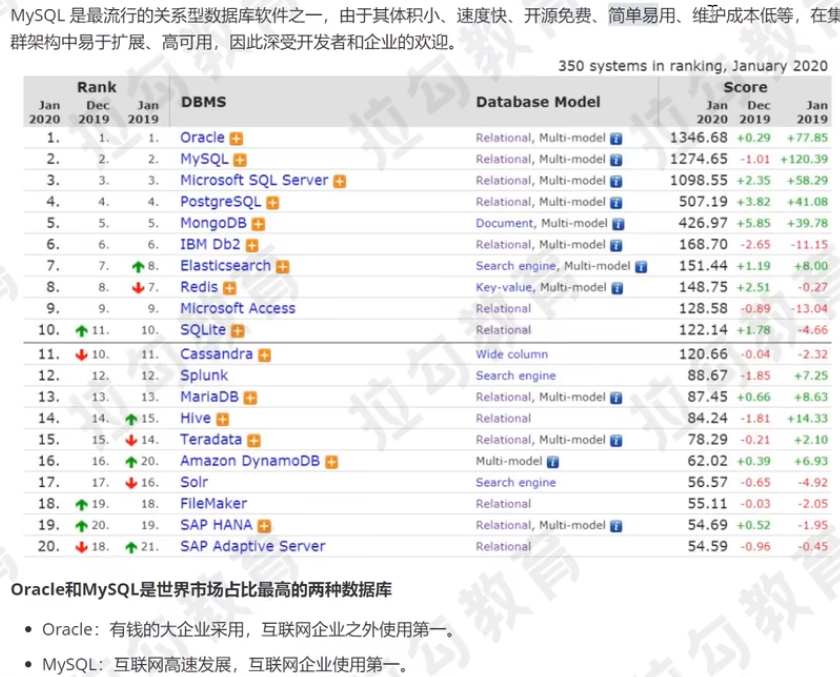Click the plus icon next to Cassandra
The height and width of the screenshot is (677, 840).
pyautogui.click(x=264, y=355)
